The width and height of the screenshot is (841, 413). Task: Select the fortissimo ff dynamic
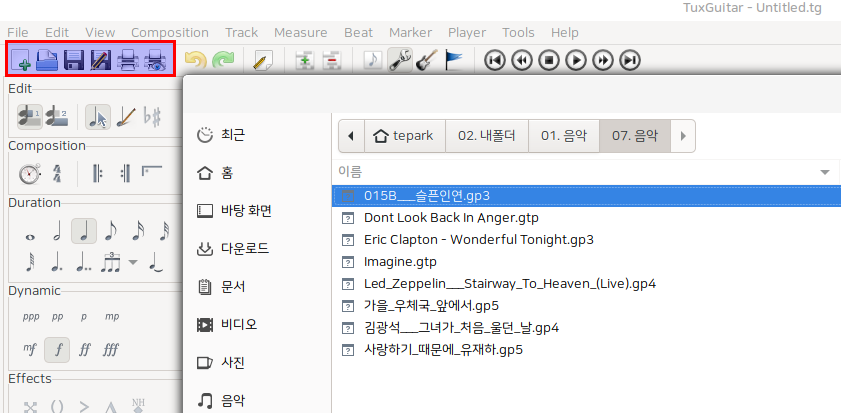click(85, 350)
